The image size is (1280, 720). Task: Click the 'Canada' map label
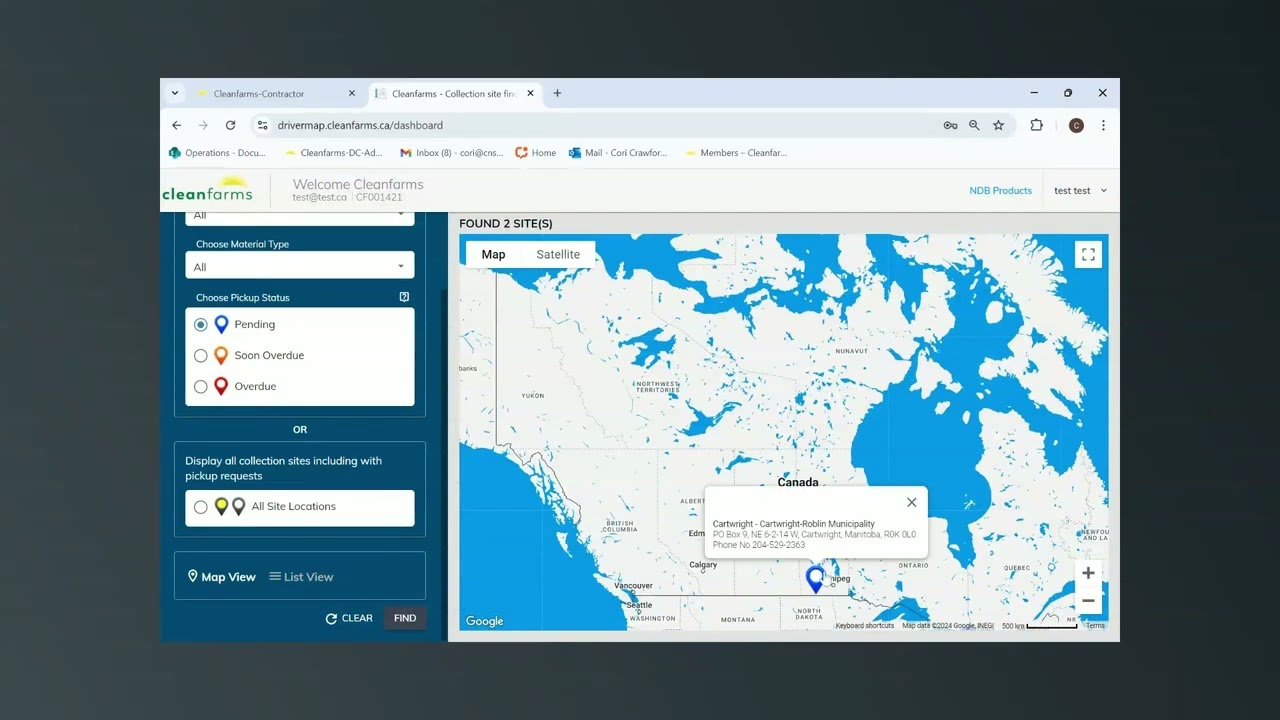coord(798,482)
